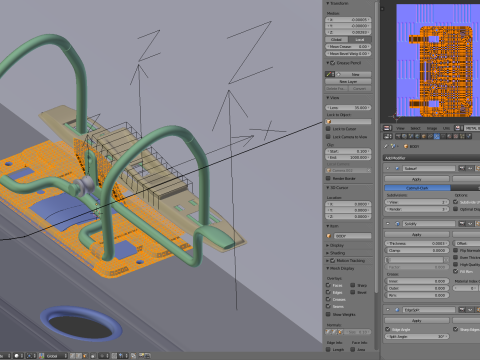Open the Texture properties tab icon
The width and height of the screenshot is (480, 360).
pyautogui.click(x=456, y=136)
